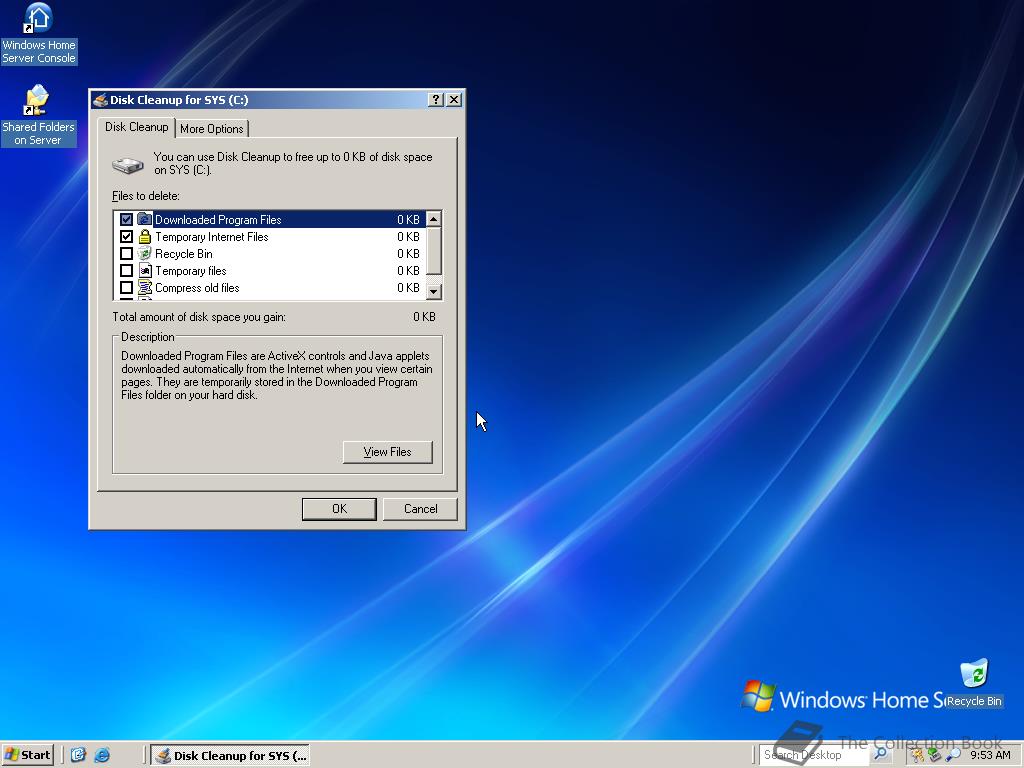
Task: Click the Downloaded Program Files folder icon
Action: click(145, 219)
